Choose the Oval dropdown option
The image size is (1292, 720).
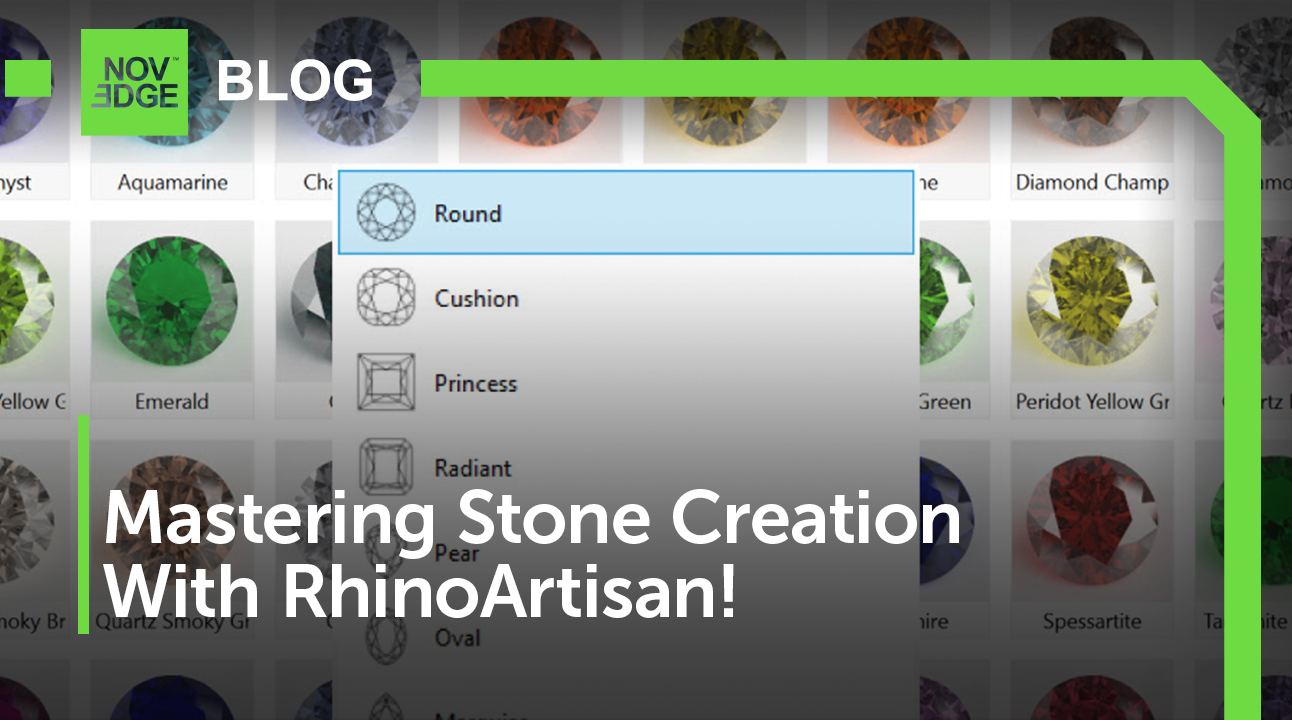tap(457, 637)
